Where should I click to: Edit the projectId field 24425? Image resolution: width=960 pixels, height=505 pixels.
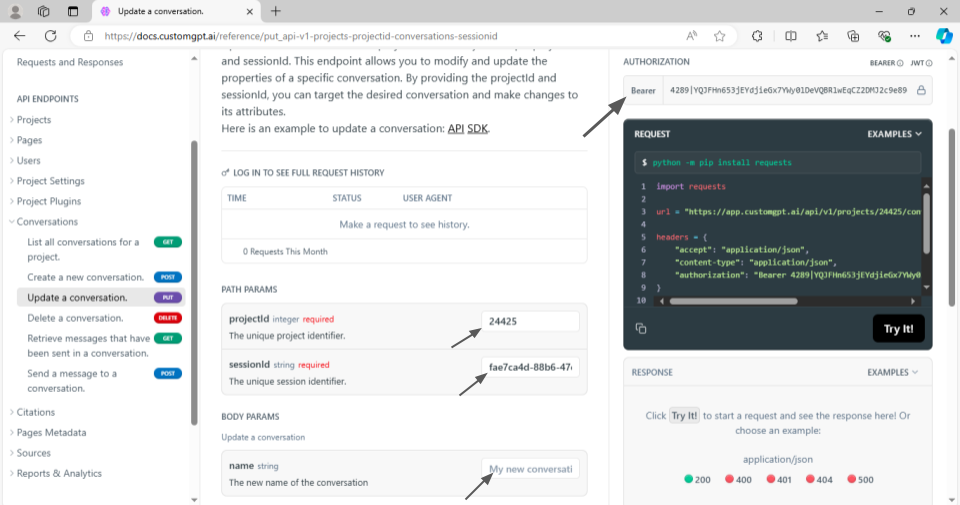(x=530, y=321)
